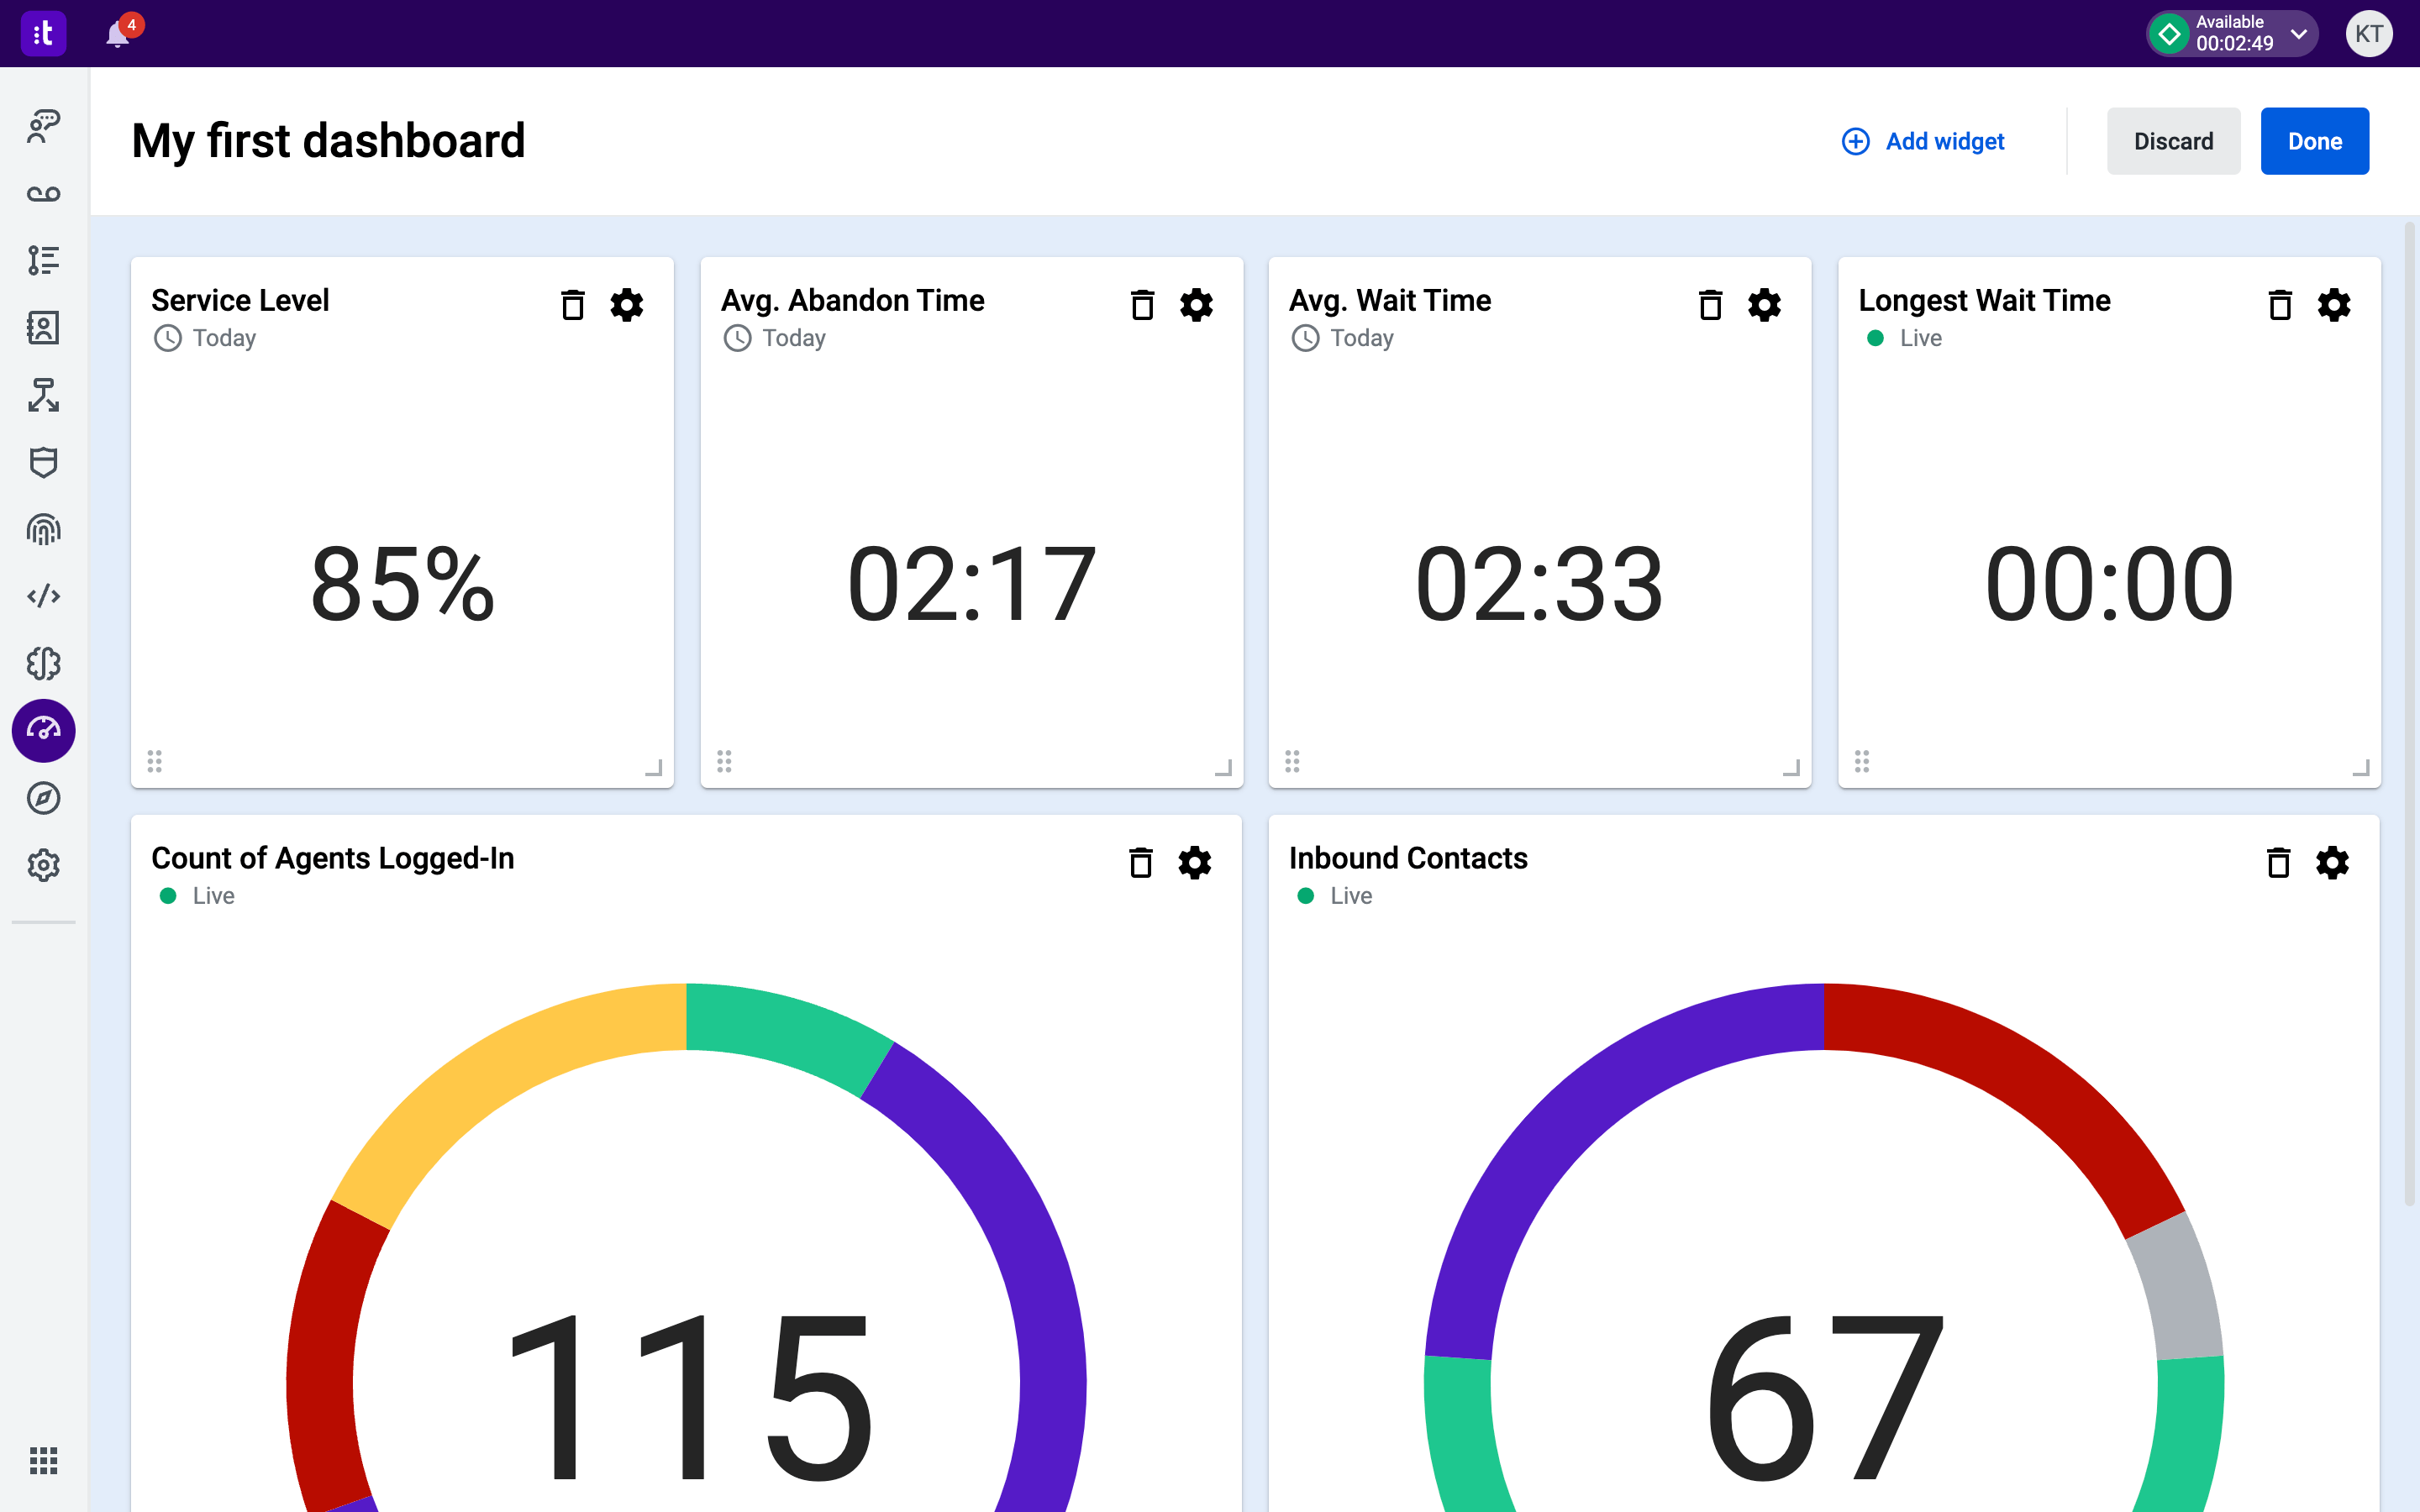The image size is (2420, 1512).
Task: Open the developer code tools icon
Action: coord(43,596)
